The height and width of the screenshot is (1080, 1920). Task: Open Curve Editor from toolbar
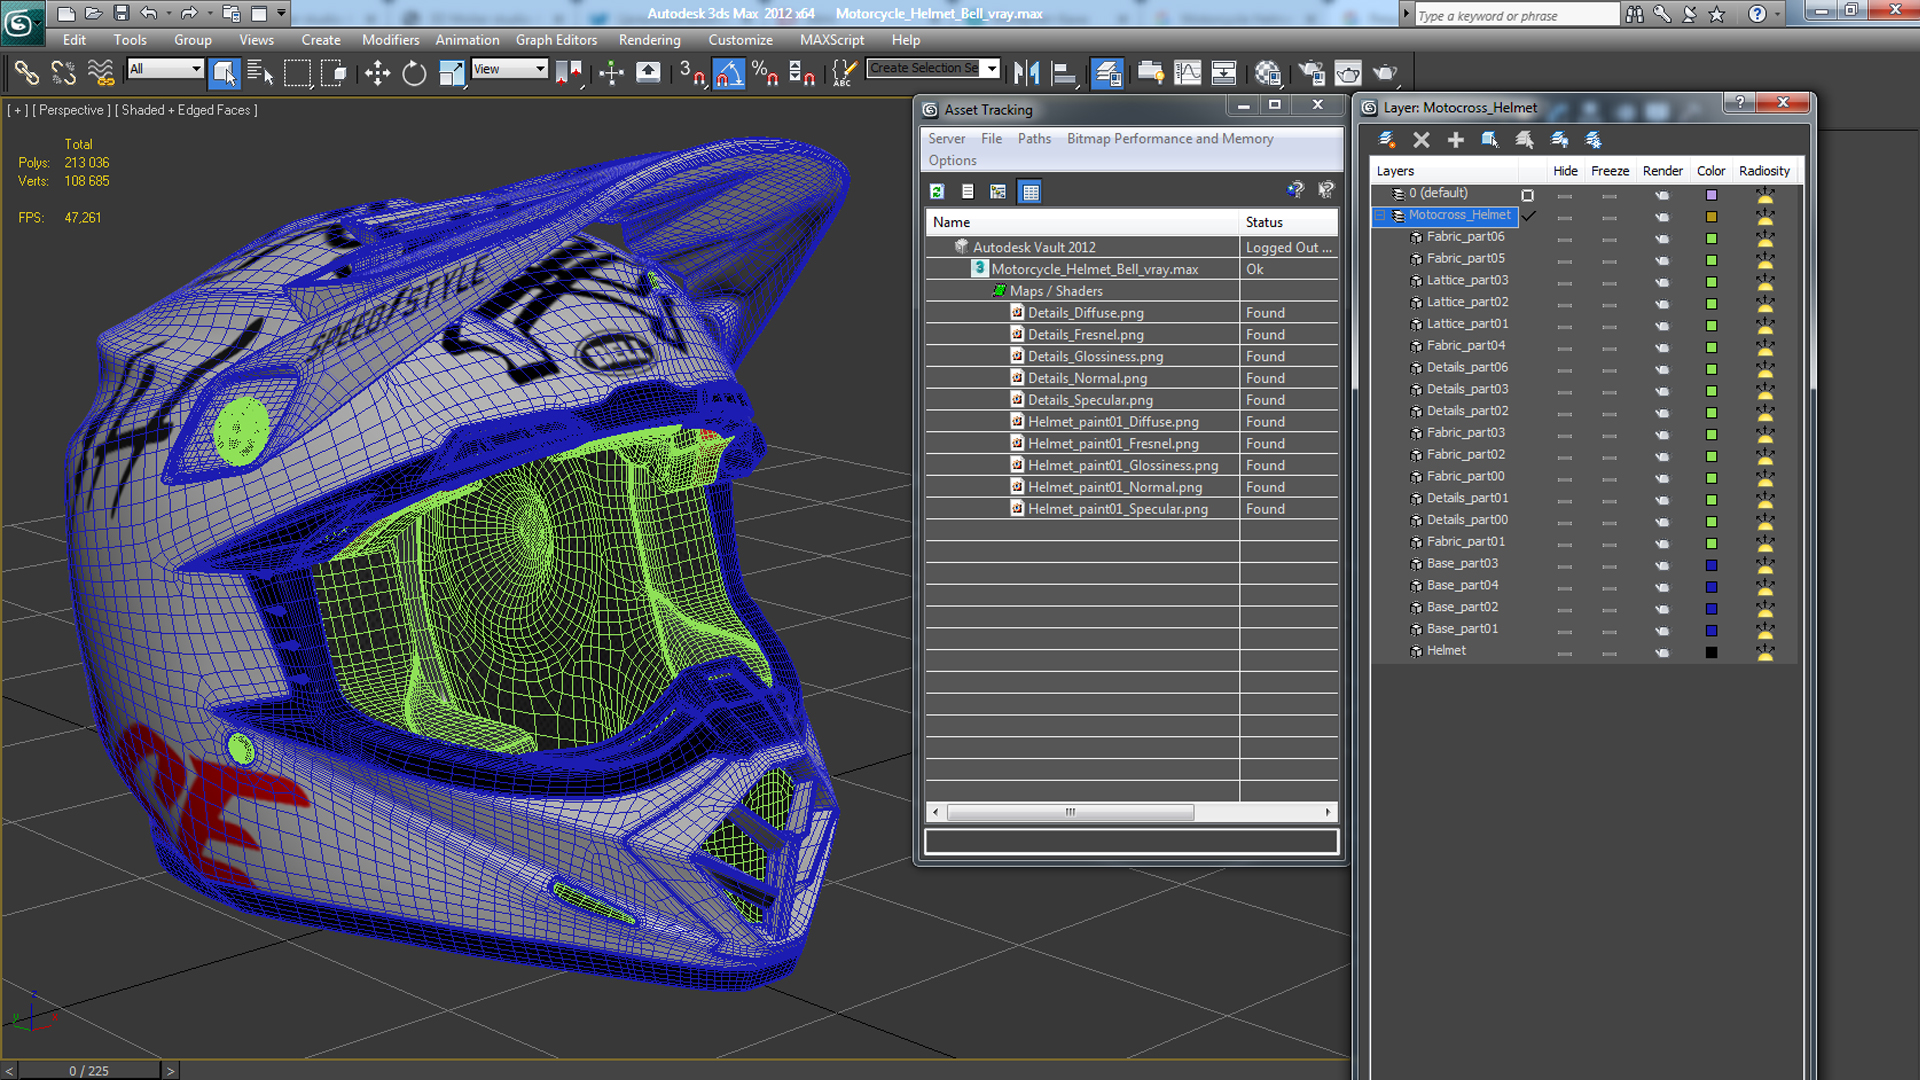1187,72
